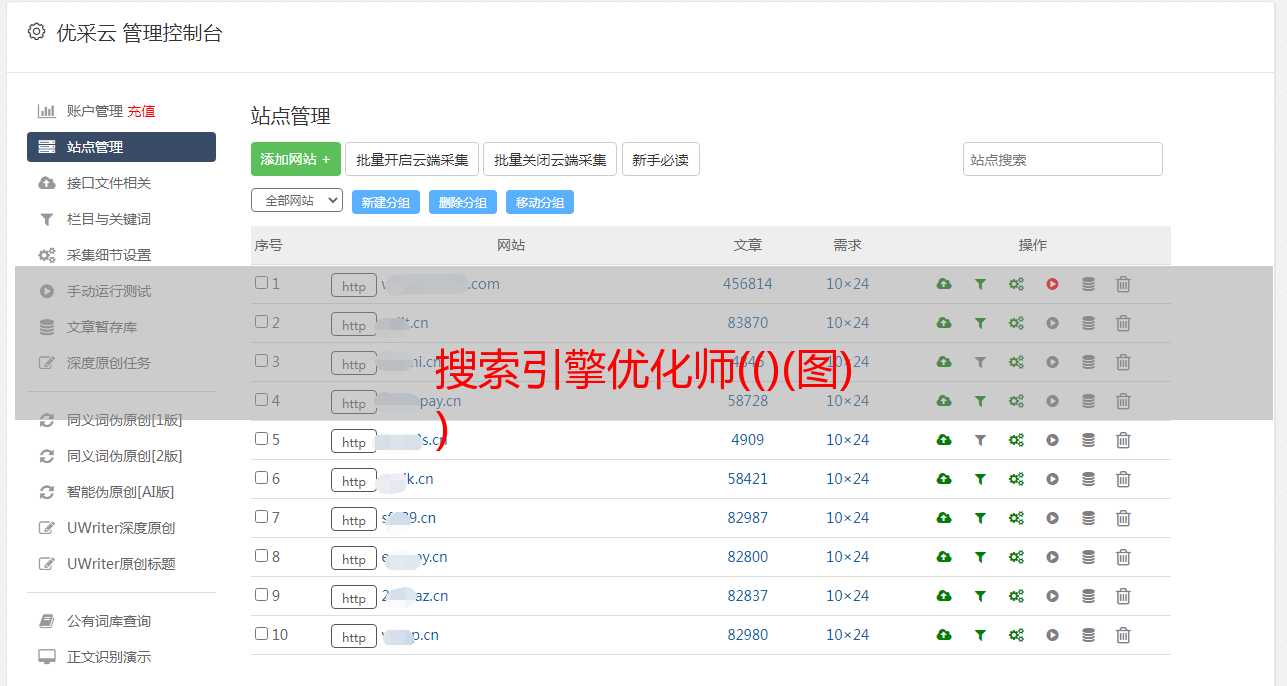Focus the 站点搜索 search field
Image resolution: width=1287 pixels, height=686 pixels.
coord(1063,159)
